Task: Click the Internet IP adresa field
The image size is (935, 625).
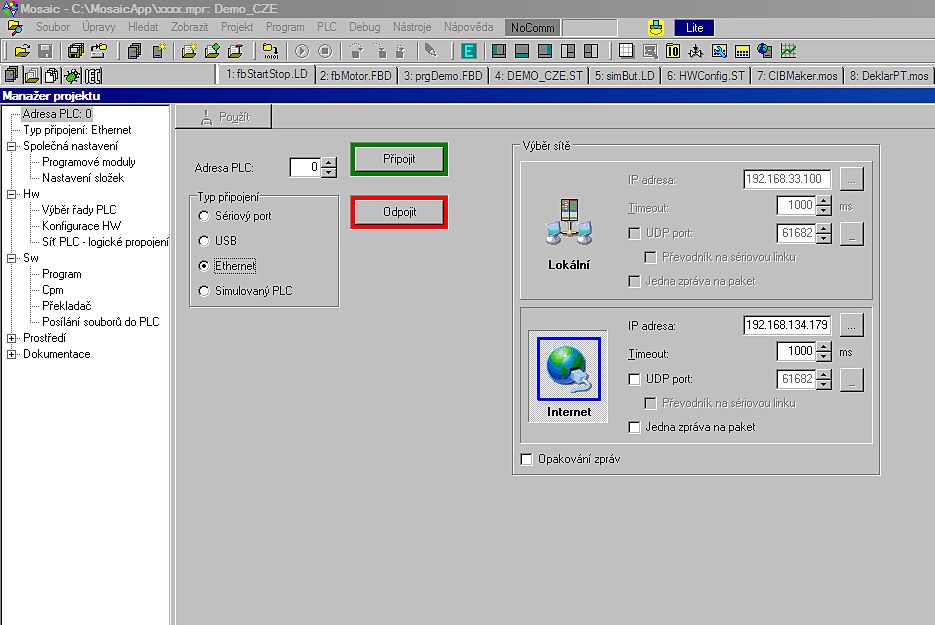Action: pos(788,325)
